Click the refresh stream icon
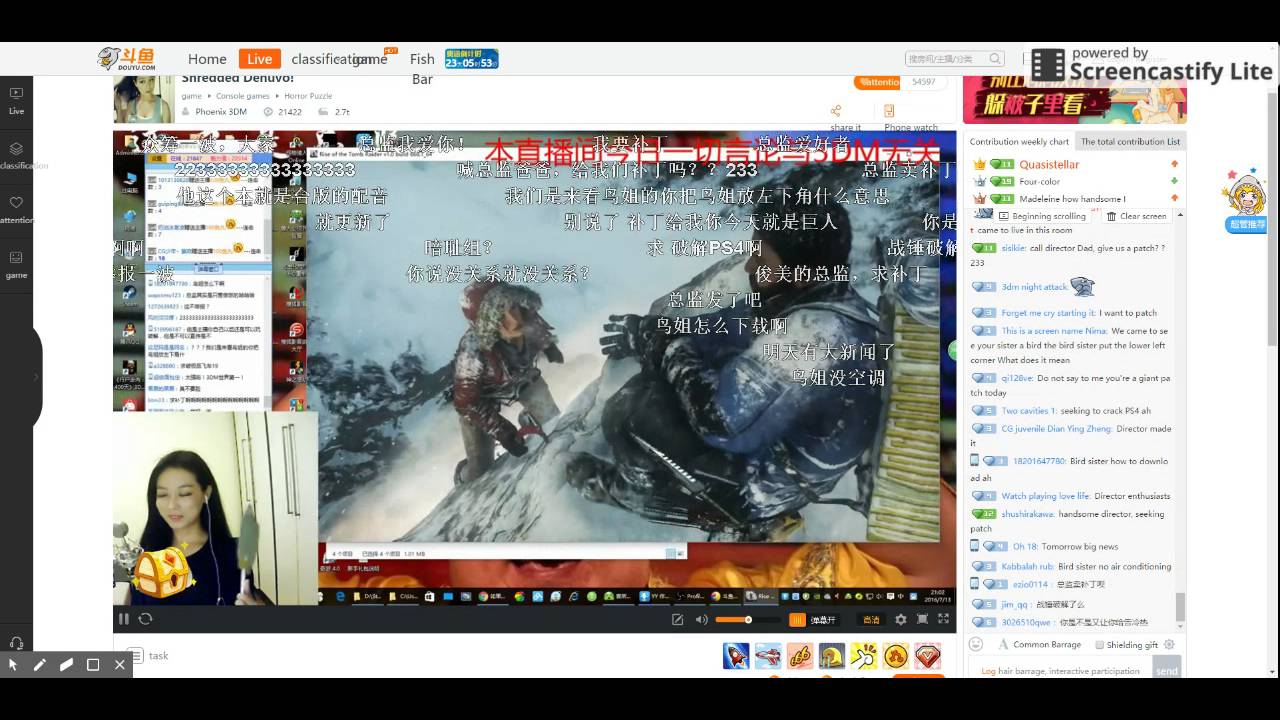Image resolution: width=1280 pixels, height=720 pixels. click(145, 619)
